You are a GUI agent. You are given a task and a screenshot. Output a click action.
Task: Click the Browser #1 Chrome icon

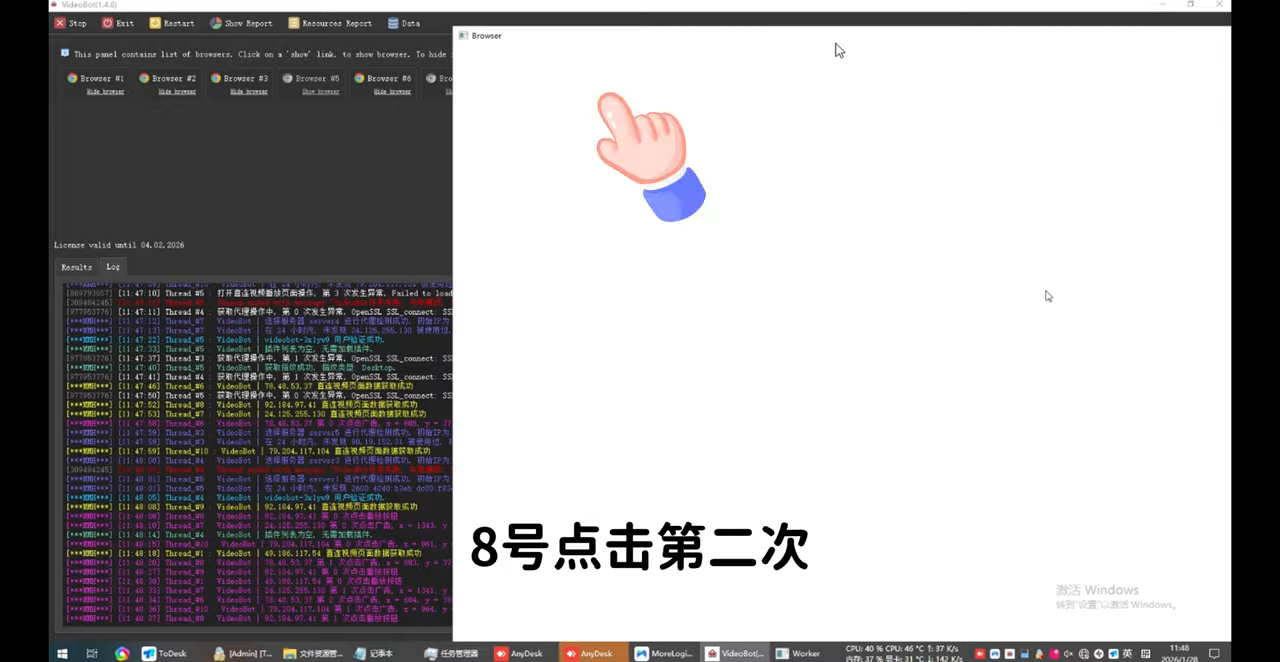[x=72, y=78]
